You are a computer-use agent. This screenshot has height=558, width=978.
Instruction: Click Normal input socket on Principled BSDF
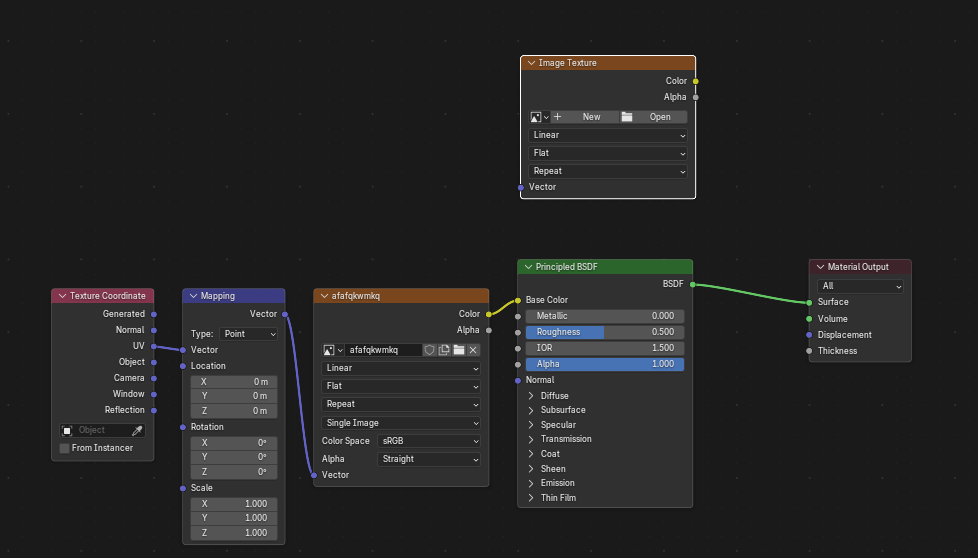coord(518,380)
